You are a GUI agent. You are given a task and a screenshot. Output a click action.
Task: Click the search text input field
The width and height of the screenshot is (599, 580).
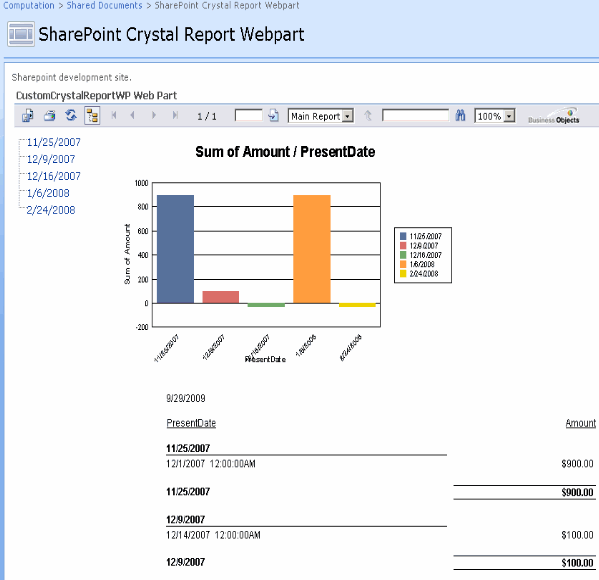(416, 115)
